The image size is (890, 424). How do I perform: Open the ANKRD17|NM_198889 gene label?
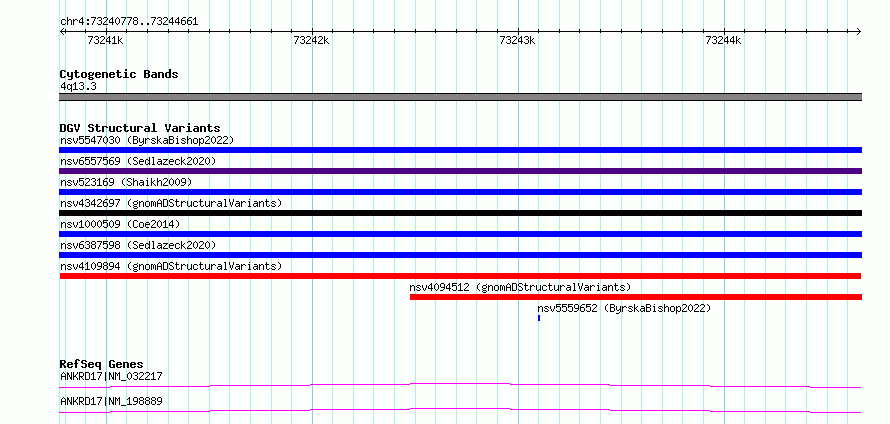pos(111,401)
